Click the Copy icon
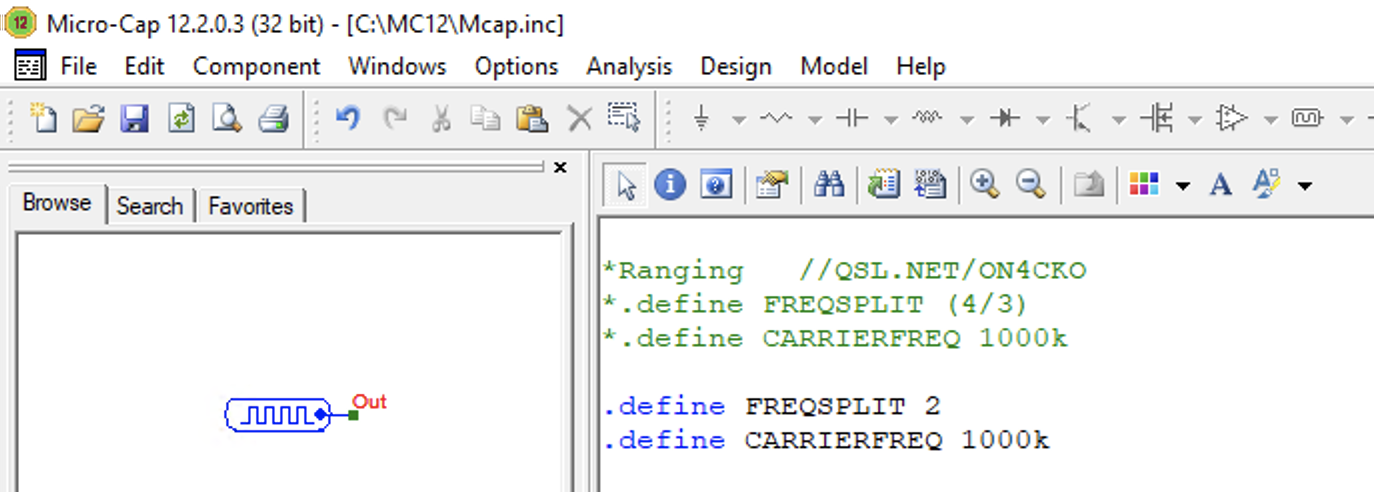 pos(486,119)
